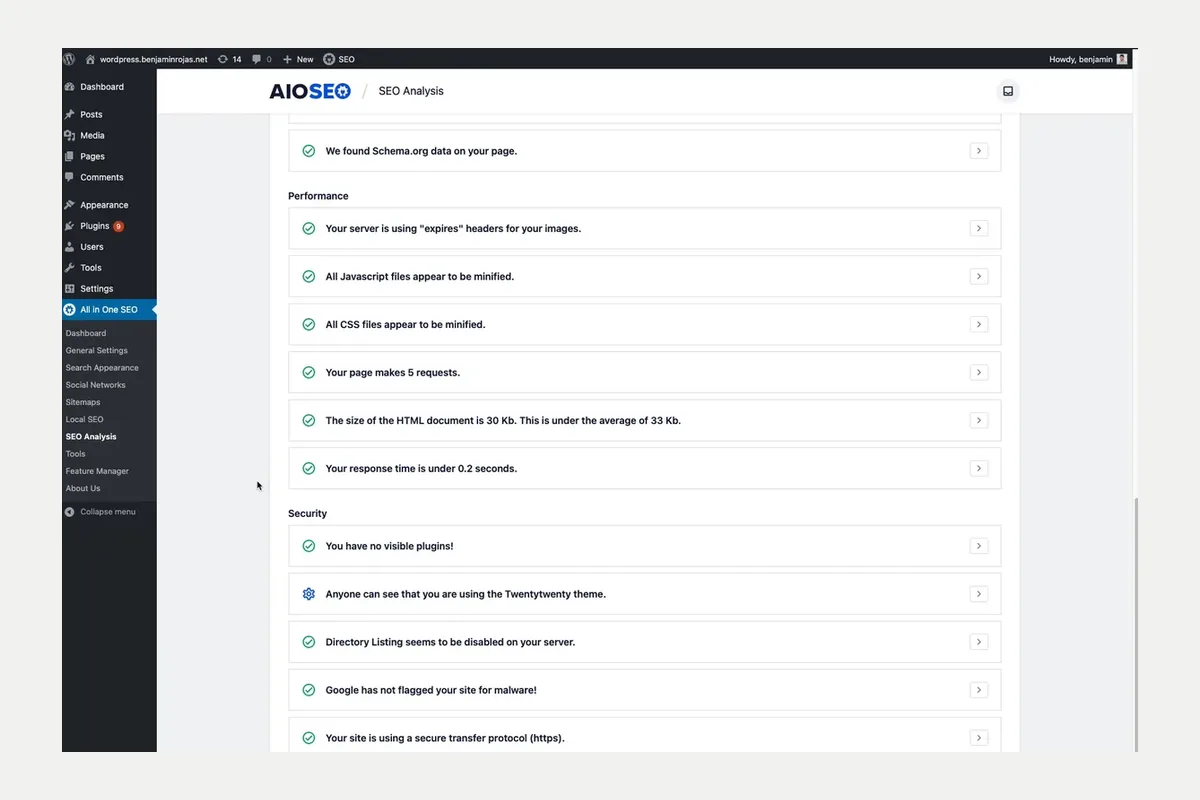The width and height of the screenshot is (1200, 800).
Task: Expand the page makes 5 requests result
Action: pyautogui.click(x=979, y=372)
